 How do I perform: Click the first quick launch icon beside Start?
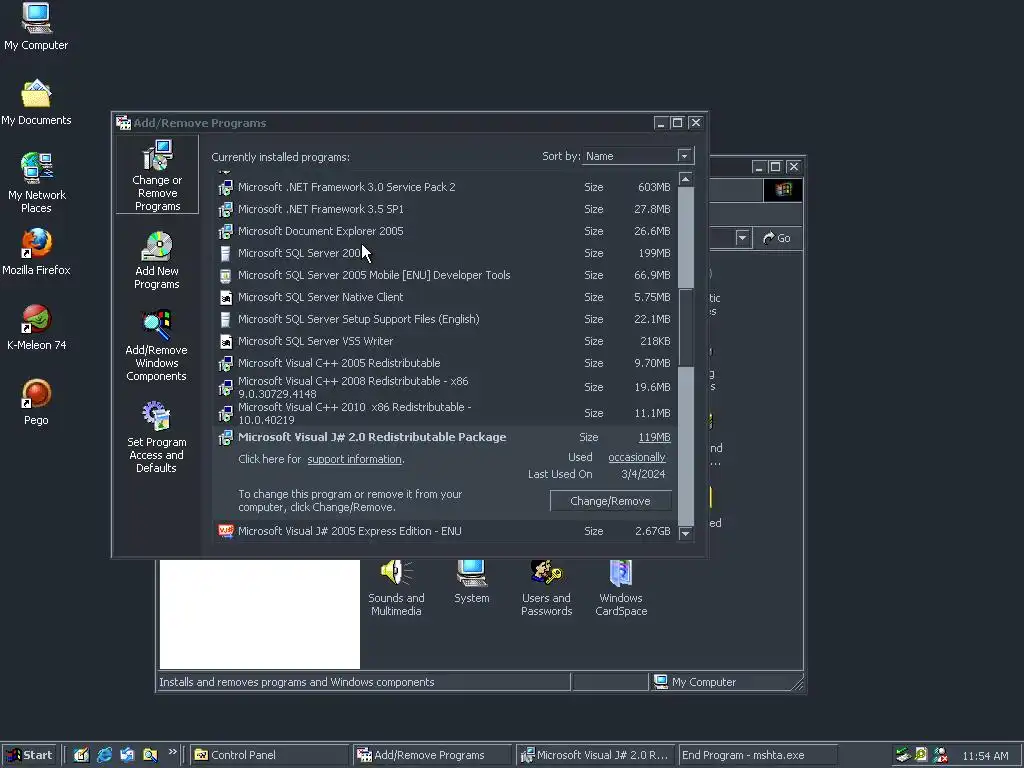click(x=82, y=755)
